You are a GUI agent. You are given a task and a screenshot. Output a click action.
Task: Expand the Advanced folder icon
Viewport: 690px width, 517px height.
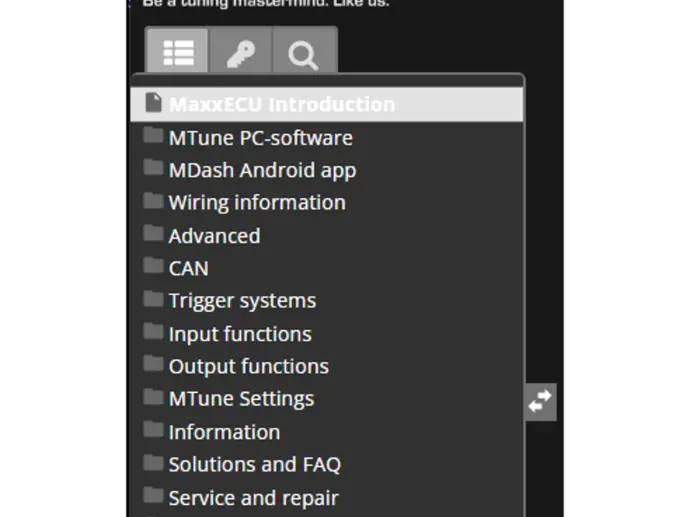pos(153,233)
